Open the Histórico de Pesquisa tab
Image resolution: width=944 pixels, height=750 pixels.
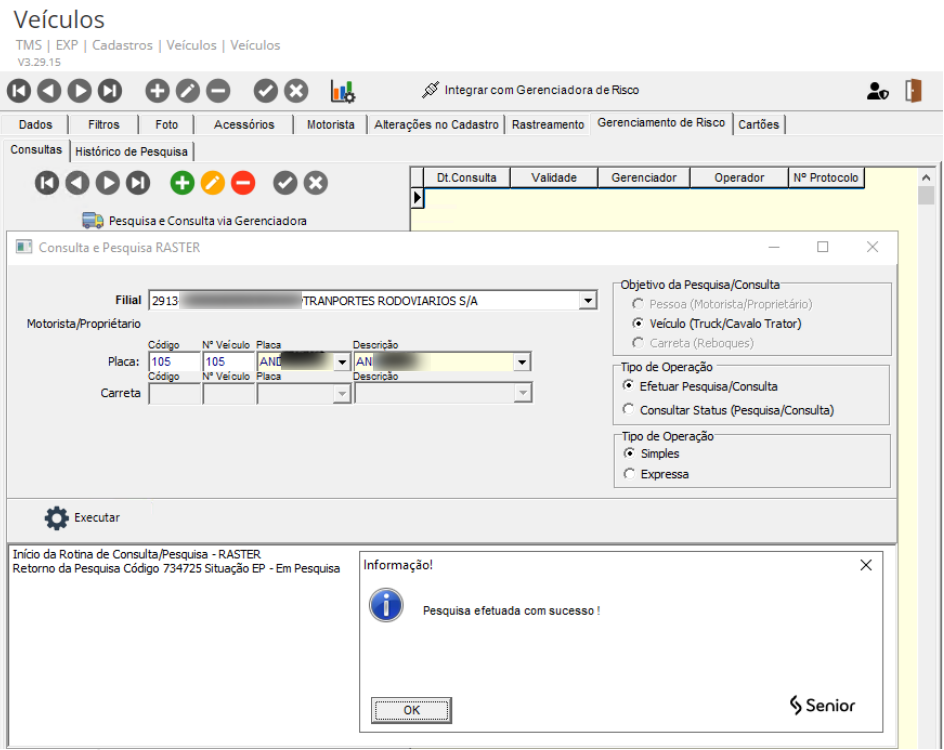132,151
